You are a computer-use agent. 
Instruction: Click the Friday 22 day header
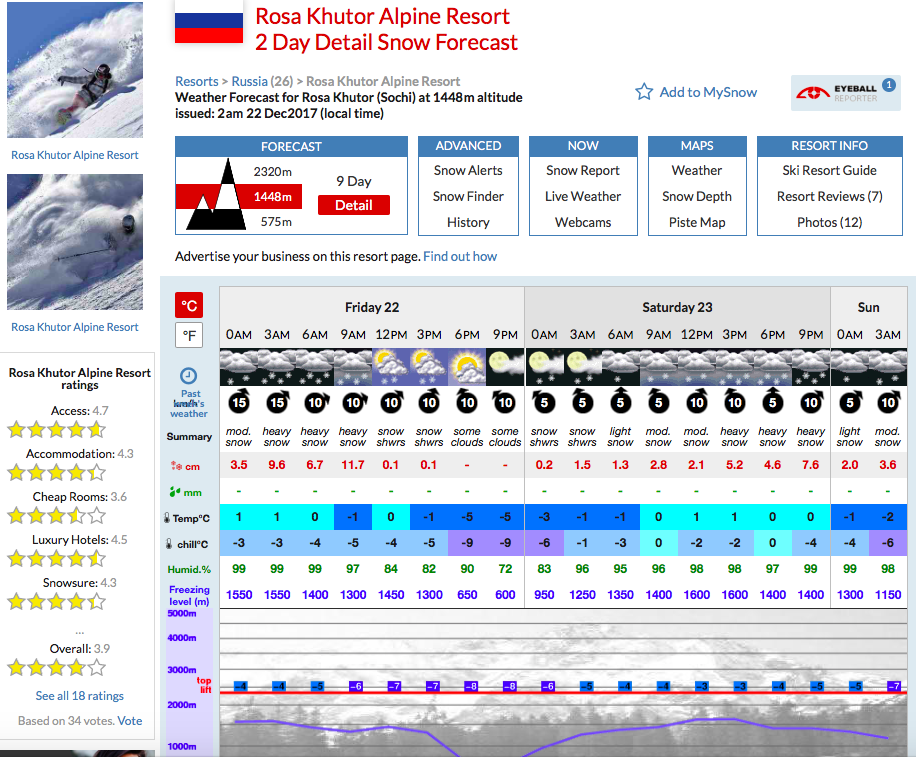pos(372,307)
